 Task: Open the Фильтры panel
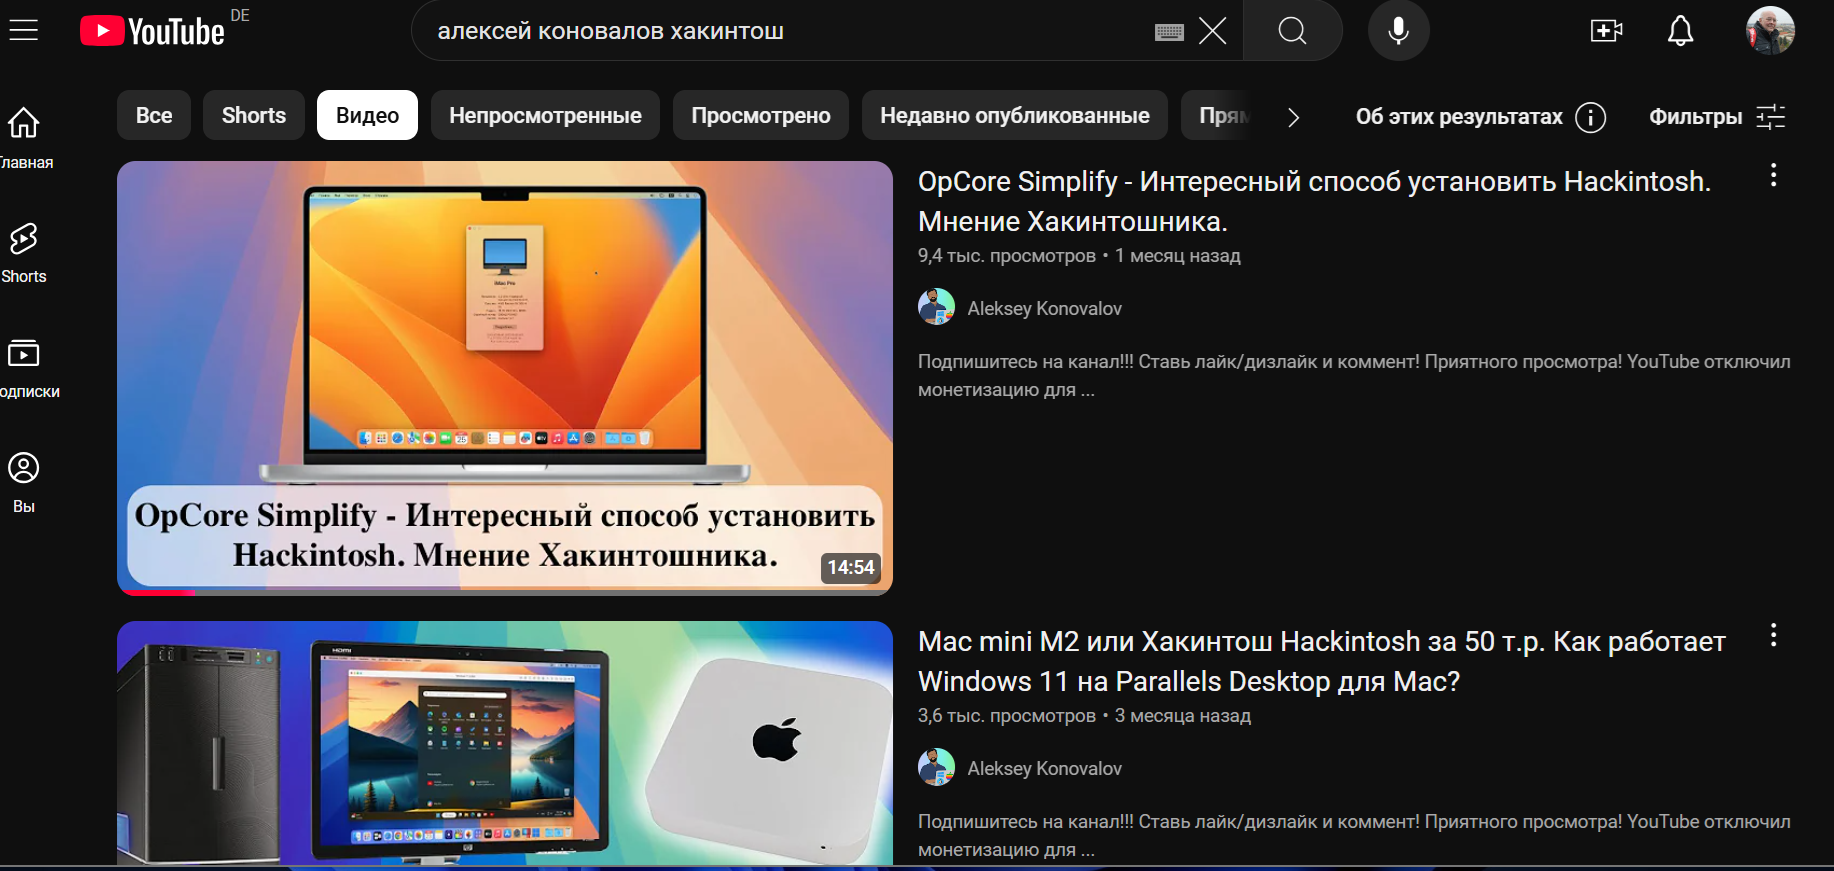point(1717,117)
